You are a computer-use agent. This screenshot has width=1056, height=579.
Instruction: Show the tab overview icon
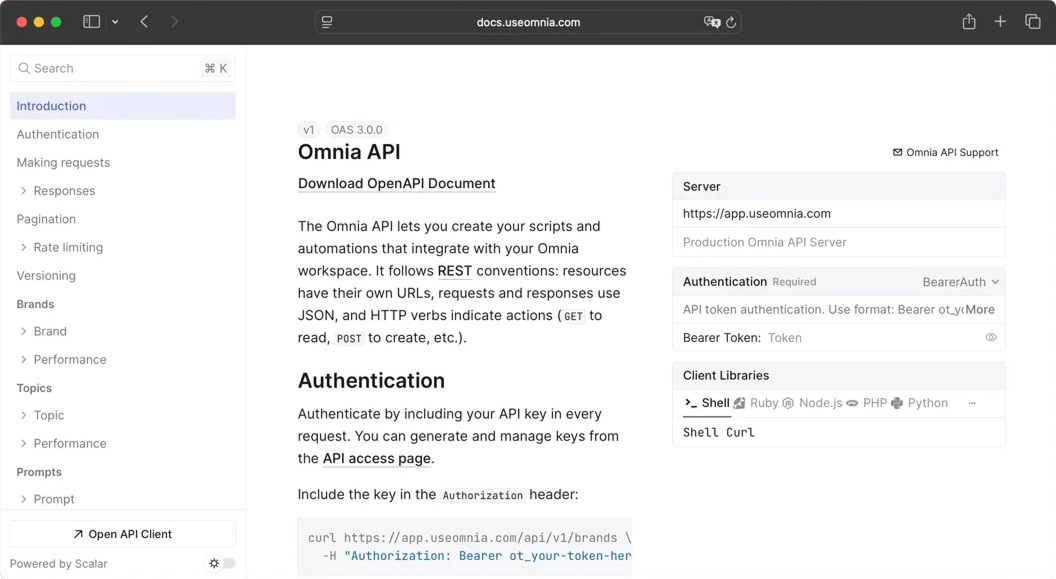(x=1032, y=22)
